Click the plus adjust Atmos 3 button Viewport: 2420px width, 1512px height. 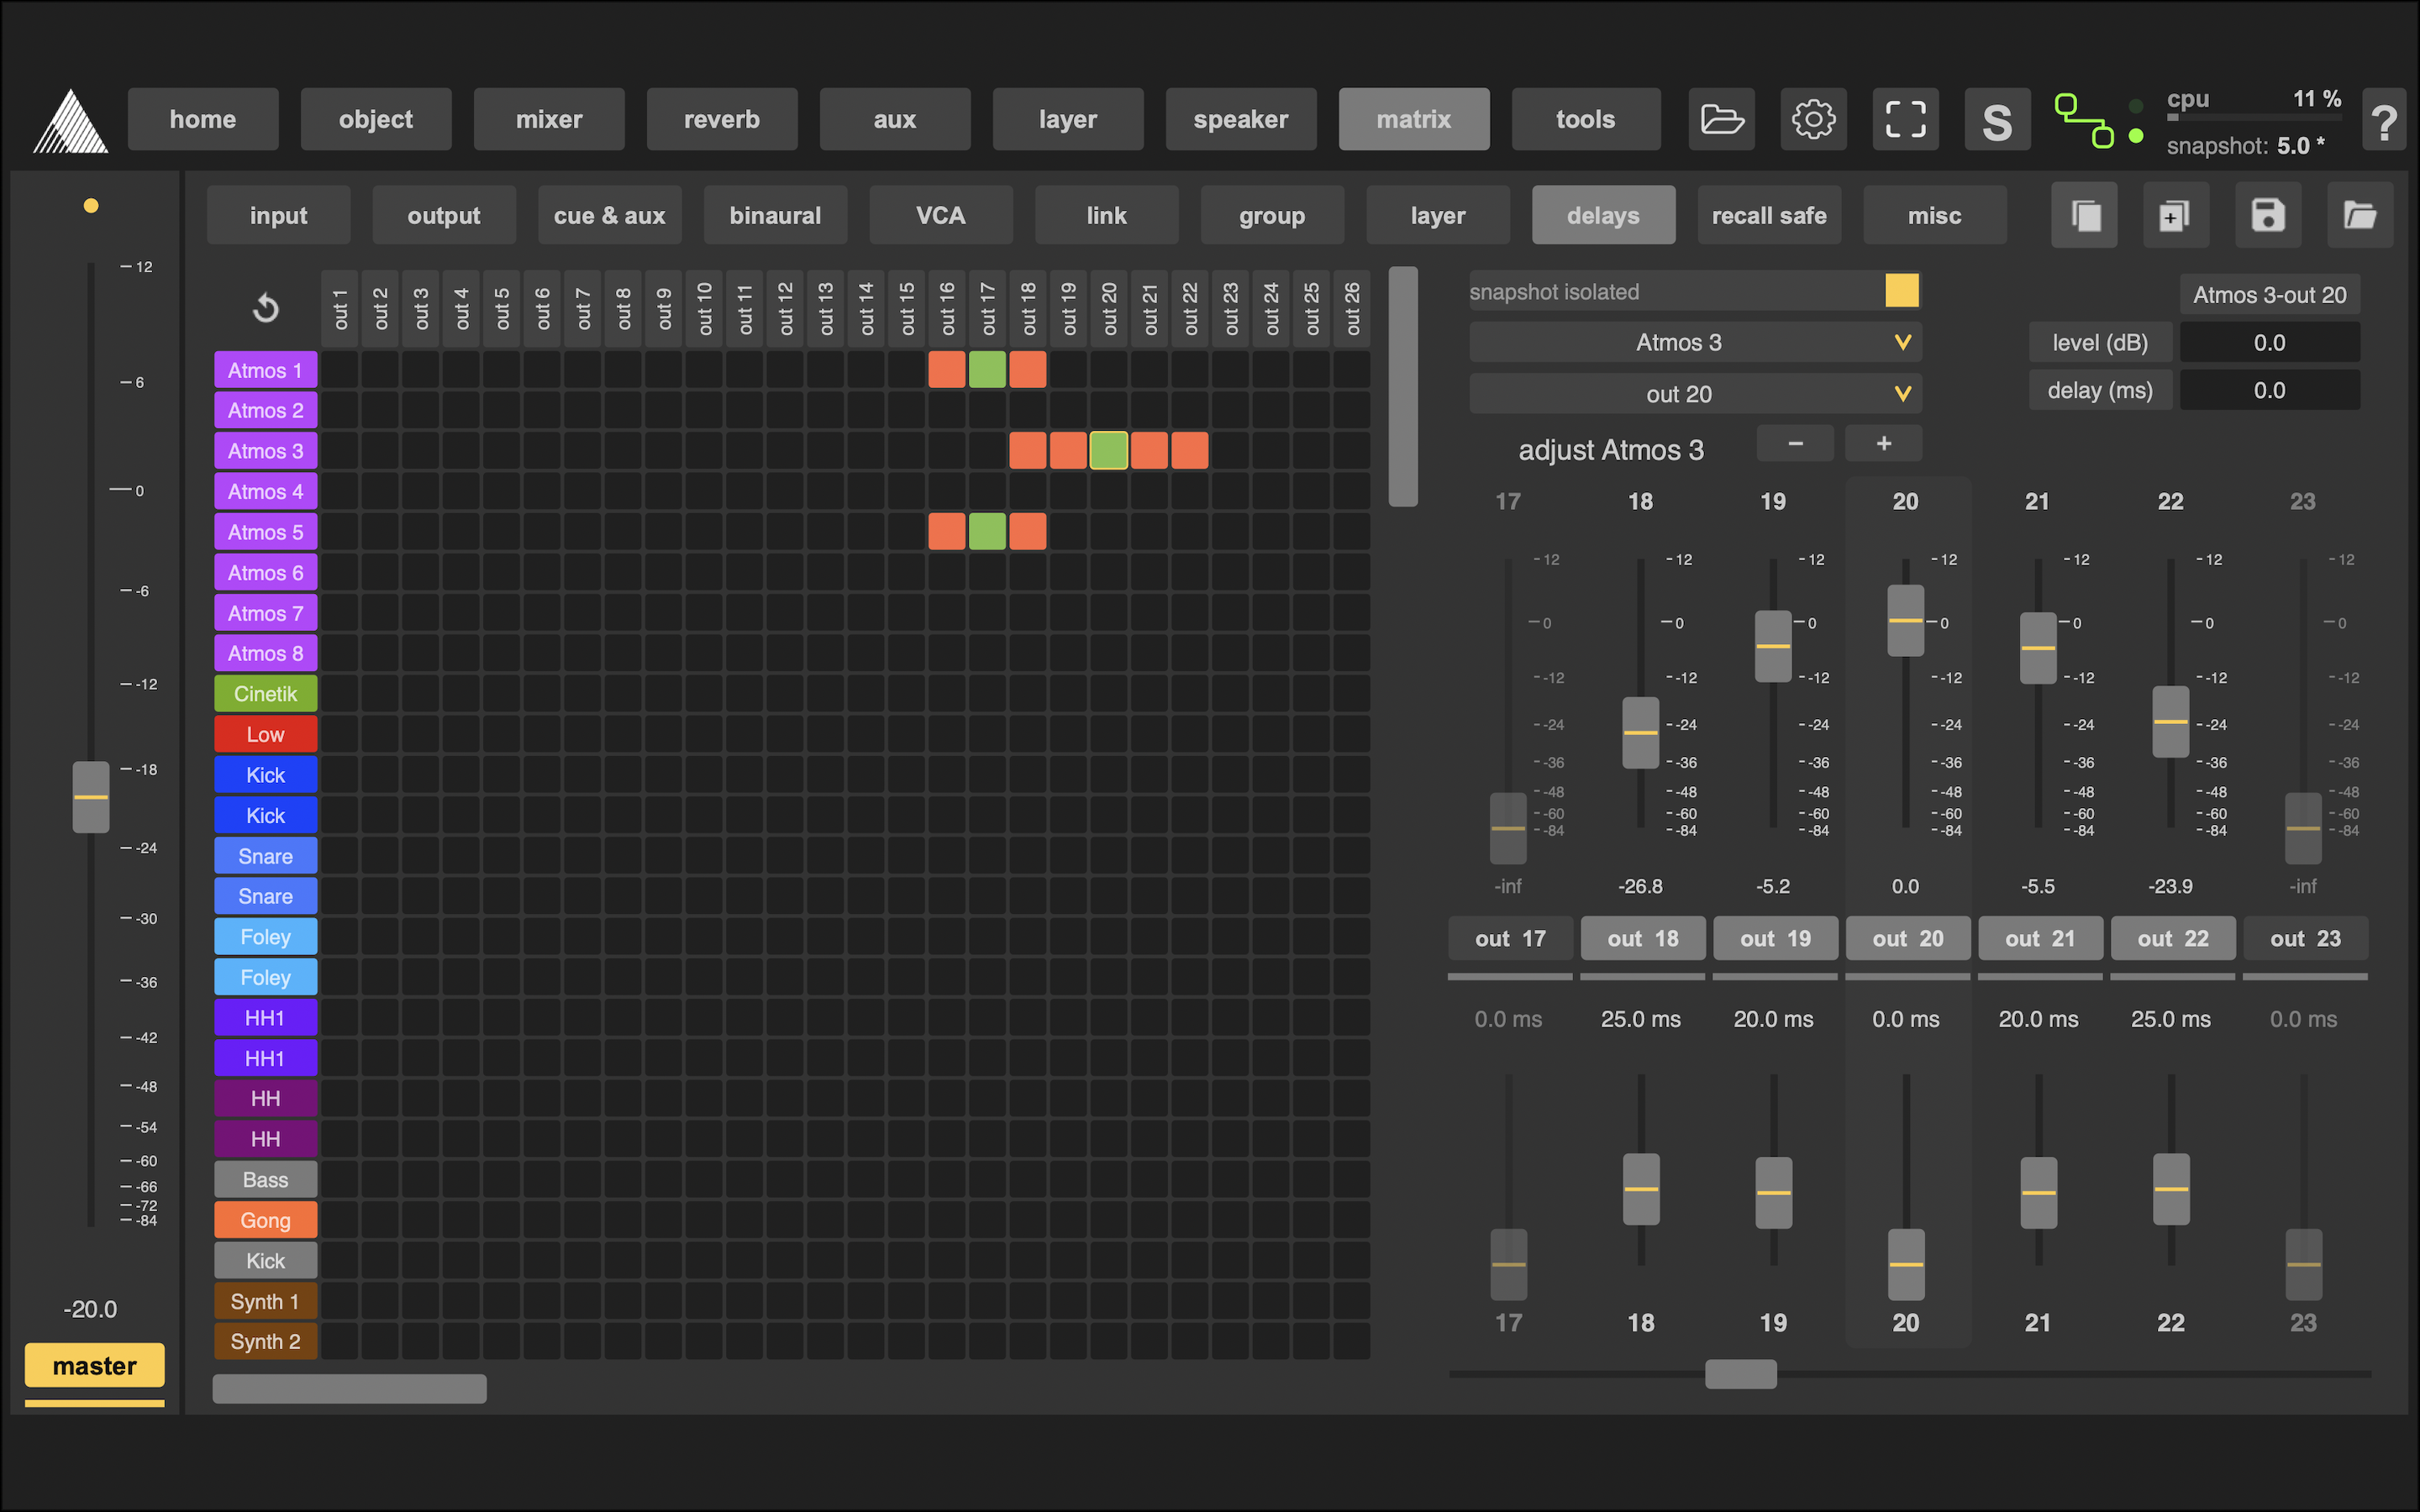coord(1884,444)
